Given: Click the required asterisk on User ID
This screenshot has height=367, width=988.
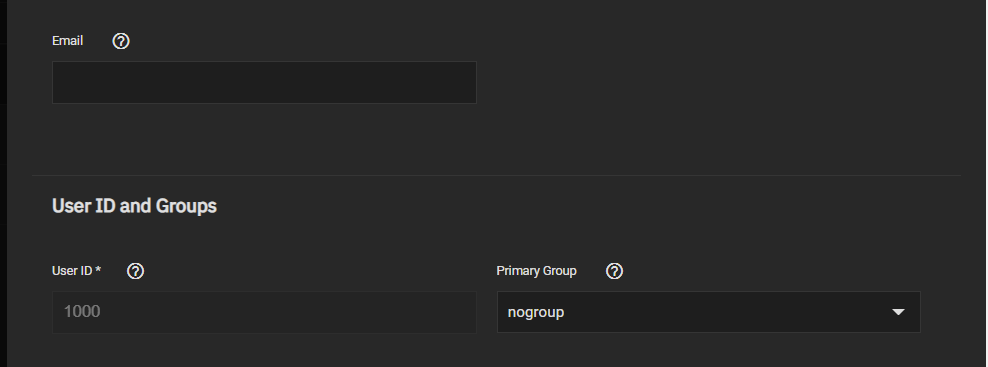Looking at the screenshot, I should [98, 270].
